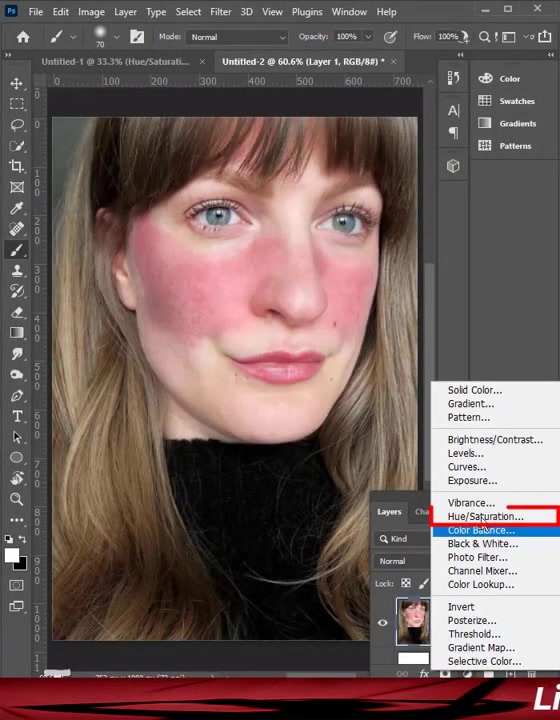
Task: Toggle lock transparent pixels in Layers panel
Action: (406, 583)
